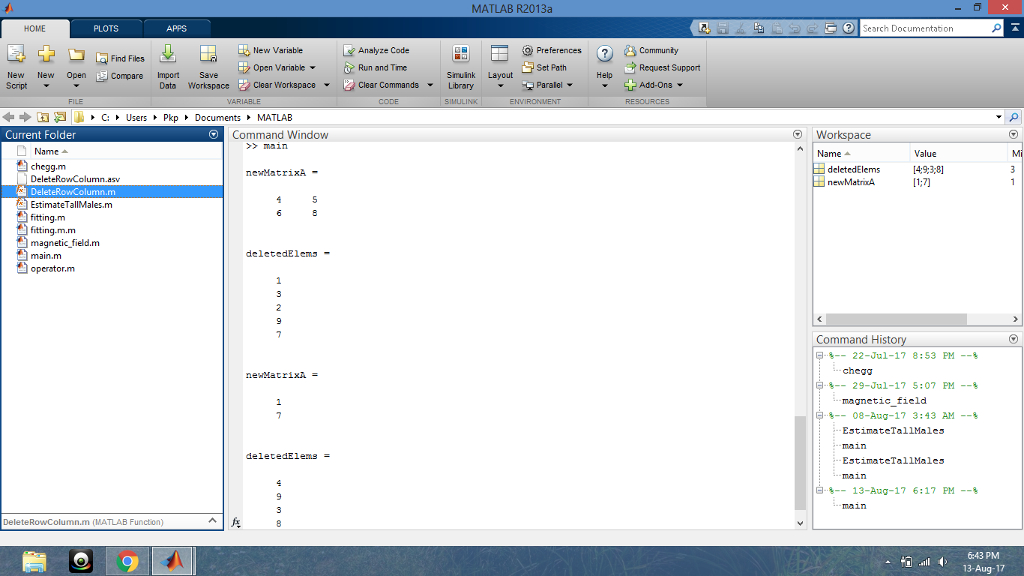Save Workspace to file

[x=208, y=67]
